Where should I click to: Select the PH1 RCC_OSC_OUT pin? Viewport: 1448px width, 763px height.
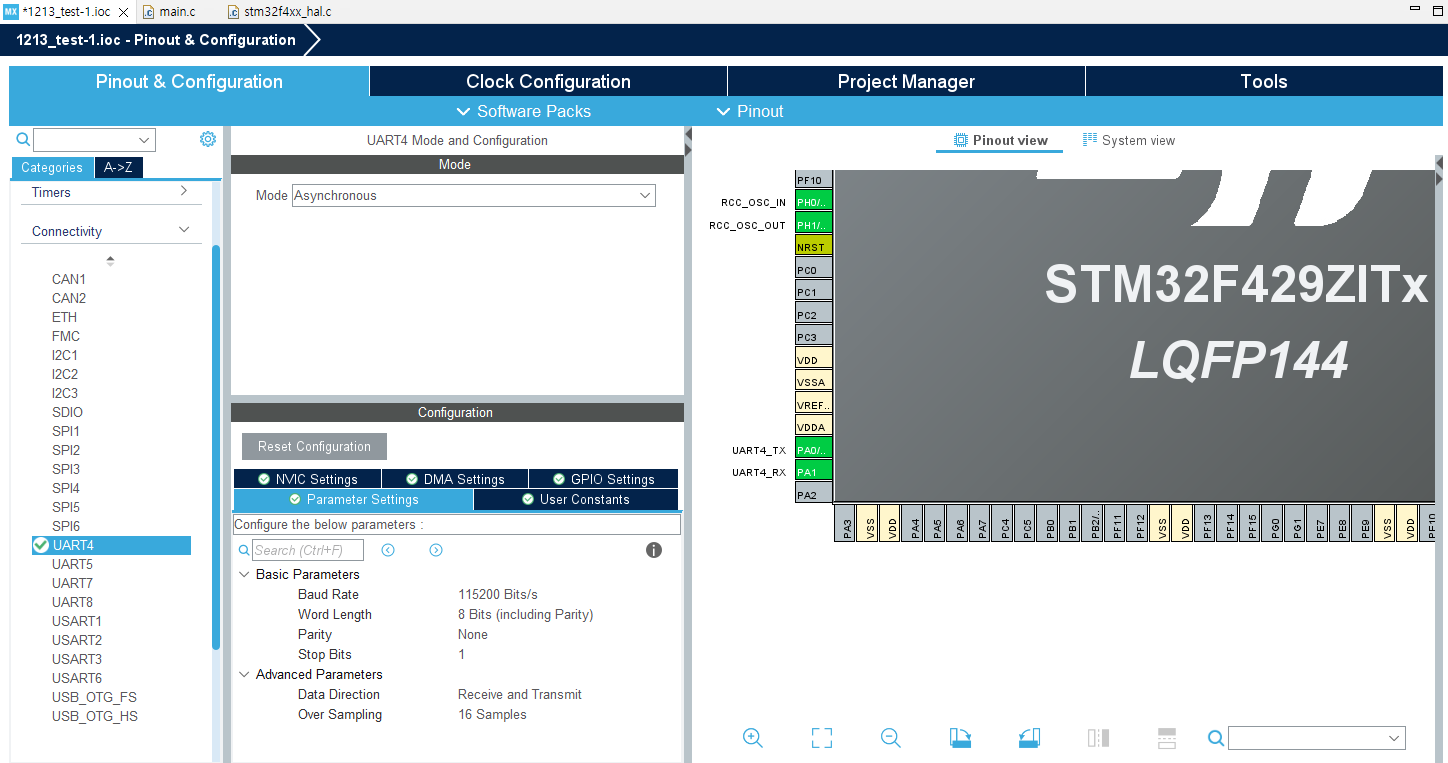813,225
